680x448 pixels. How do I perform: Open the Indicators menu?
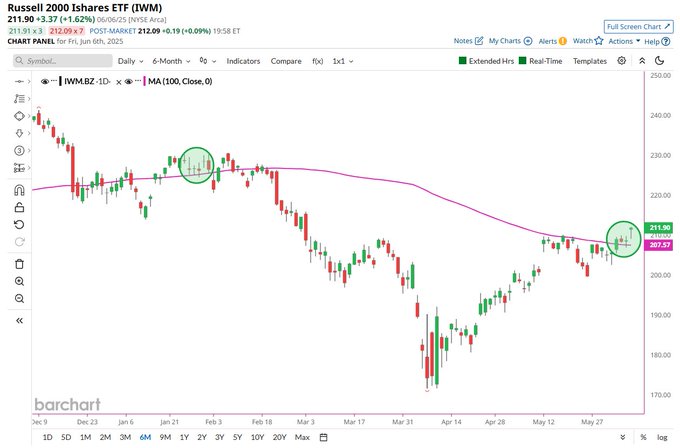(x=243, y=61)
